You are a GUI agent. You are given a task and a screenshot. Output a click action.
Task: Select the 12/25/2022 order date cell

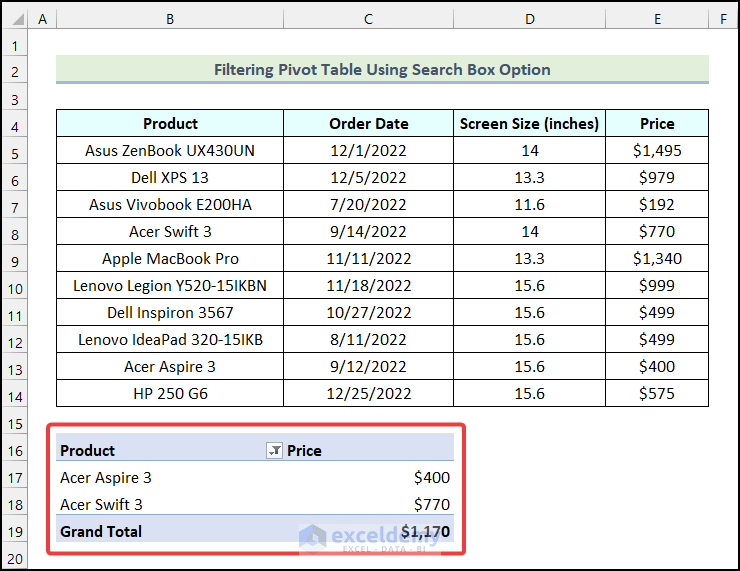tap(368, 394)
